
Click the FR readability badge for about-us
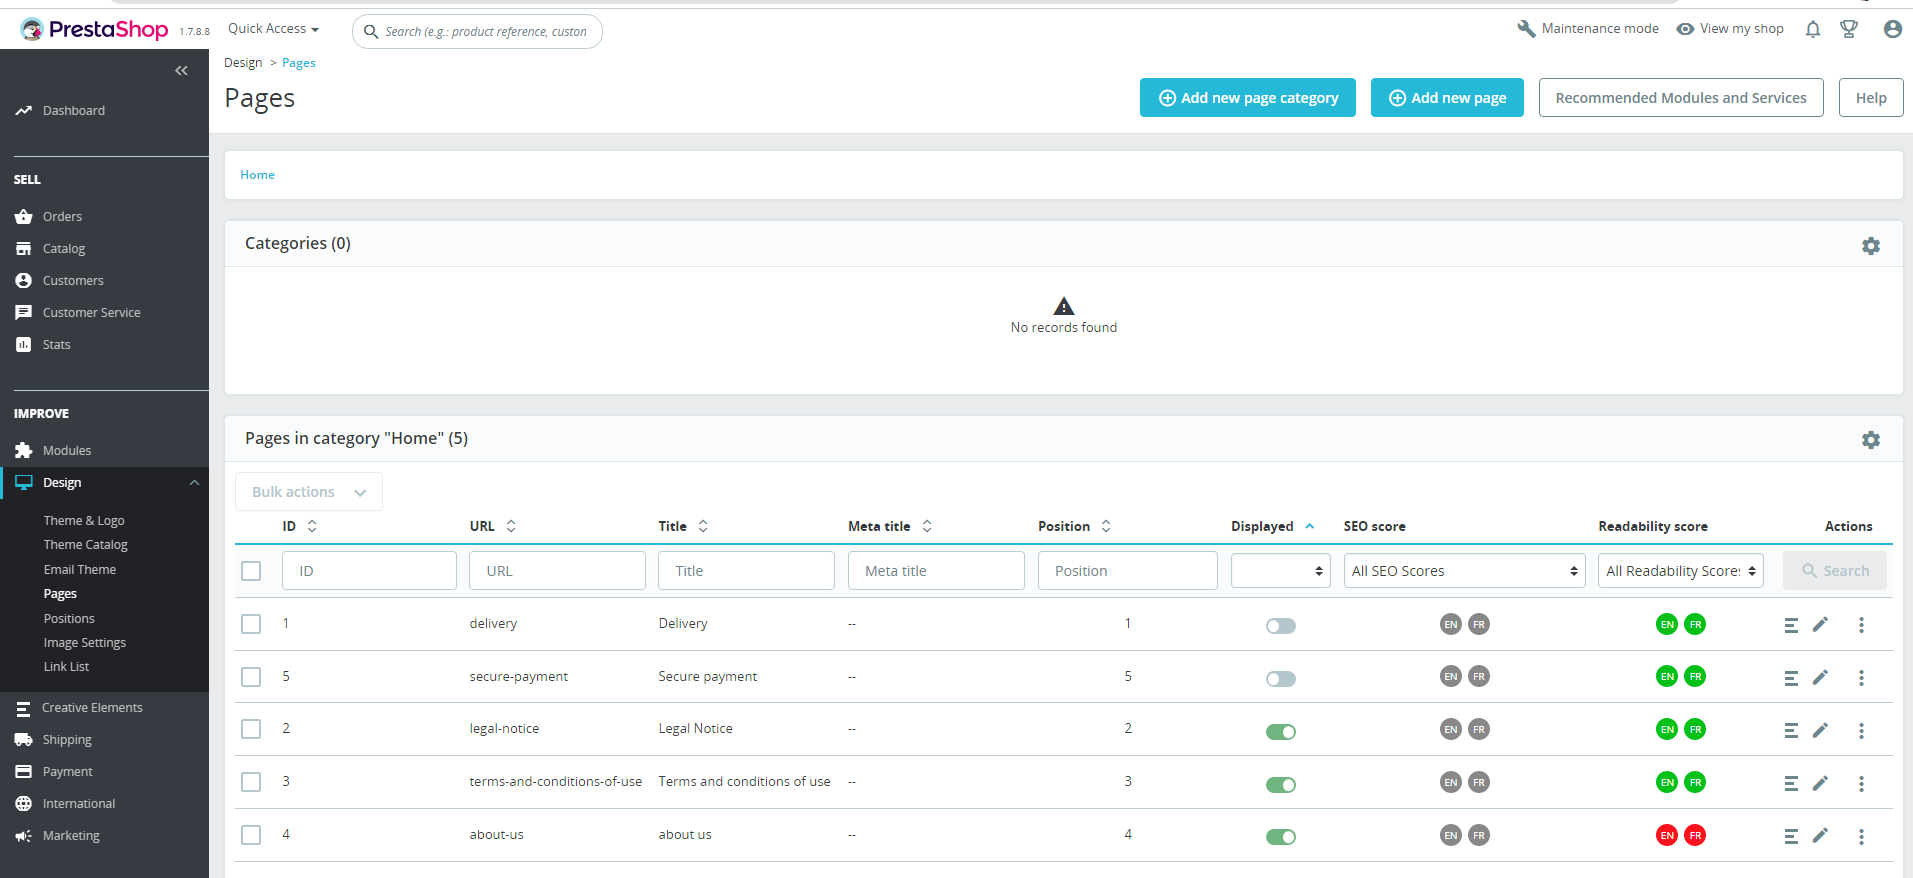coord(1695,835)
